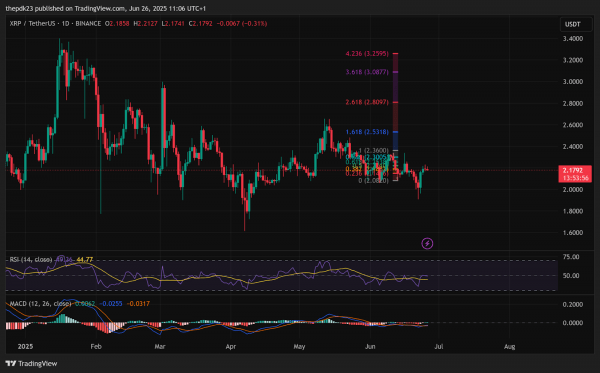Screen dimensions: 600x373
Task: Click the USDT currency button
Action: click(x=573, y=24)
